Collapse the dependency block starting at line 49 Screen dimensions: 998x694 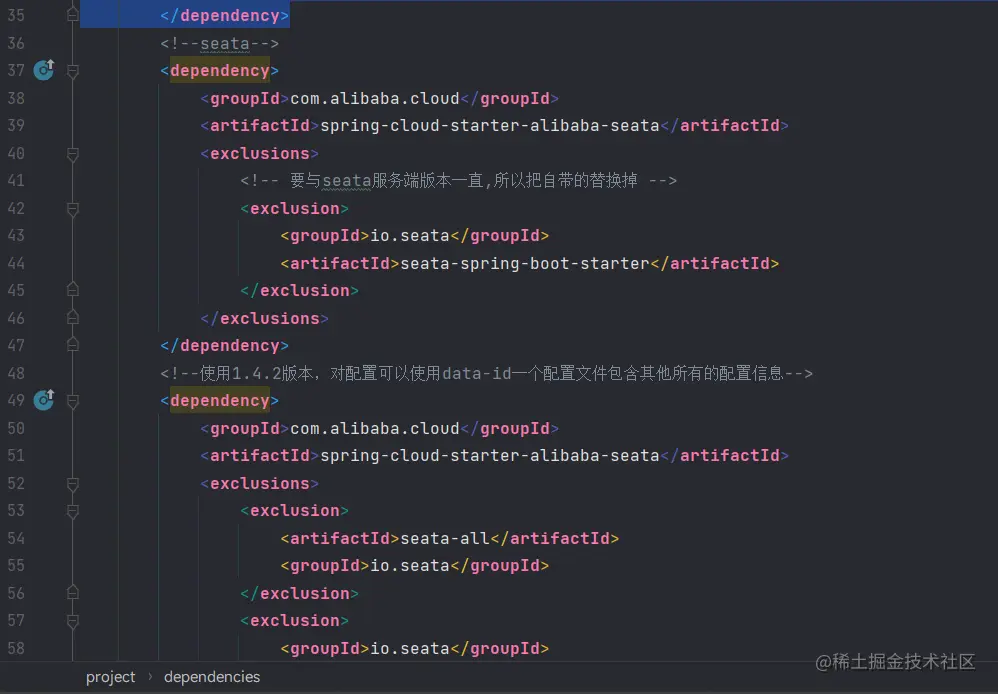point(73,401)
